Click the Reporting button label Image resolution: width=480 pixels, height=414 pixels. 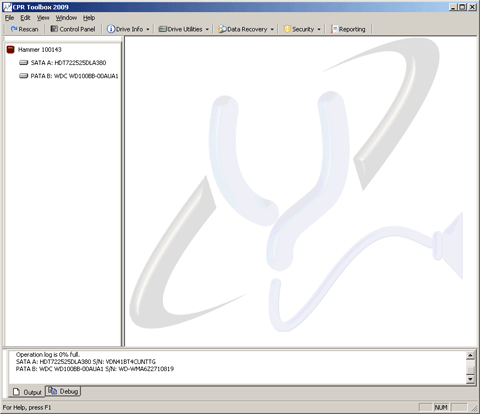[x=352, y=29]
